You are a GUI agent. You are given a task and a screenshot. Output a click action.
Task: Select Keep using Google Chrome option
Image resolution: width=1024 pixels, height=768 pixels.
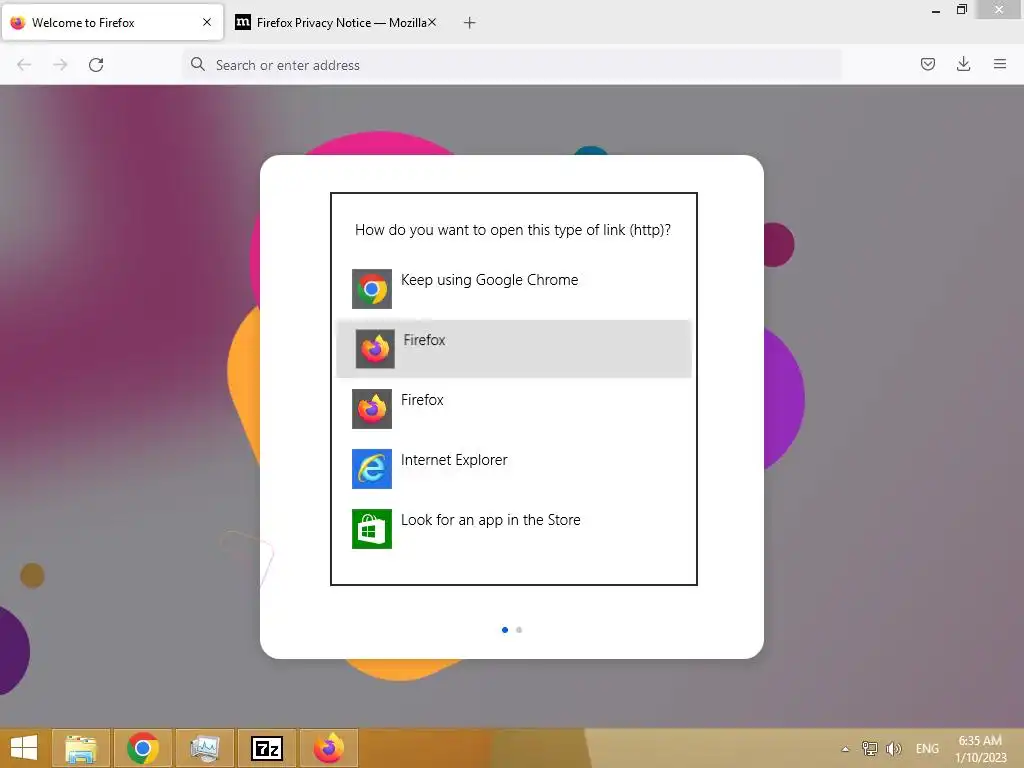pos(513,289)
